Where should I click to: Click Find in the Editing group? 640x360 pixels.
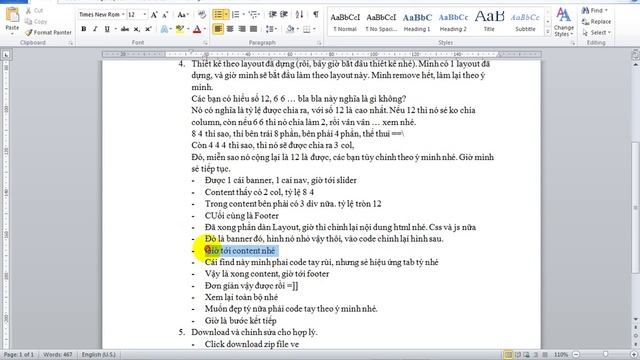[595, 10]
